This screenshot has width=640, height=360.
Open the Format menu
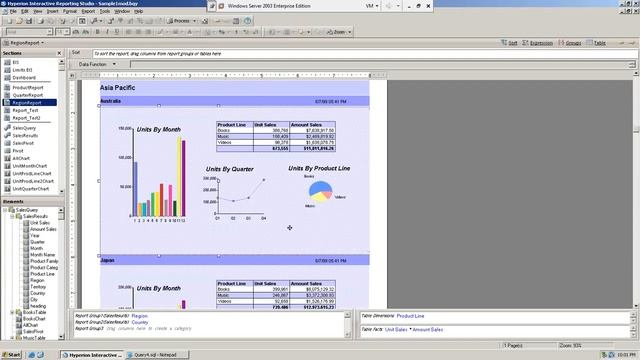pyautogui.click(x=70, y=11)
